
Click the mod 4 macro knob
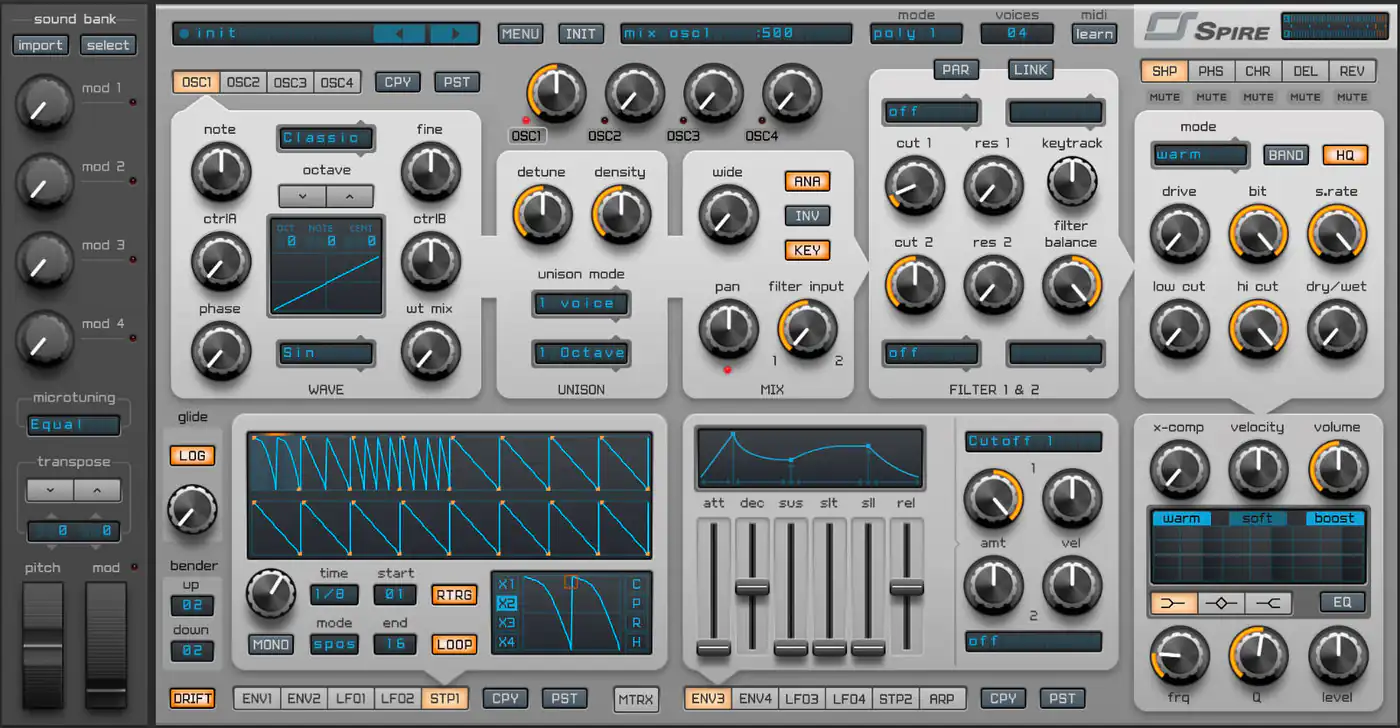pos(44,340)
